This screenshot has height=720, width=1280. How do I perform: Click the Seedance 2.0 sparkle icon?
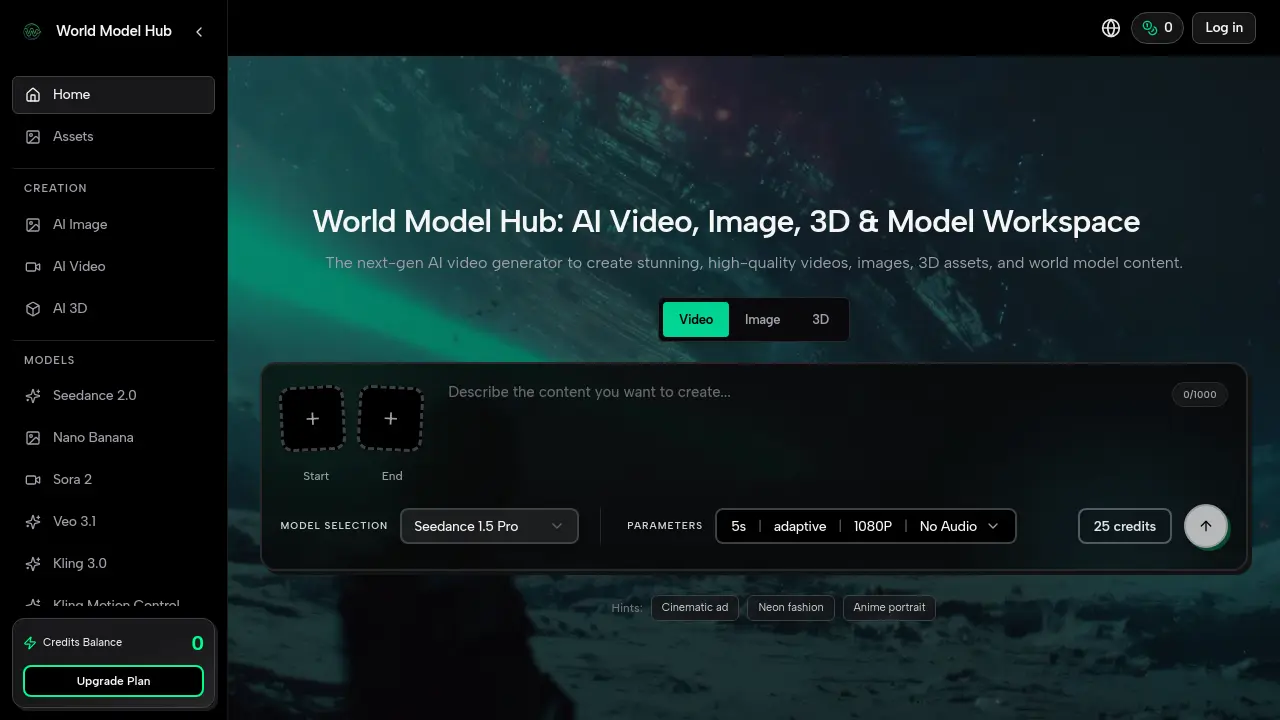point(33,396)
